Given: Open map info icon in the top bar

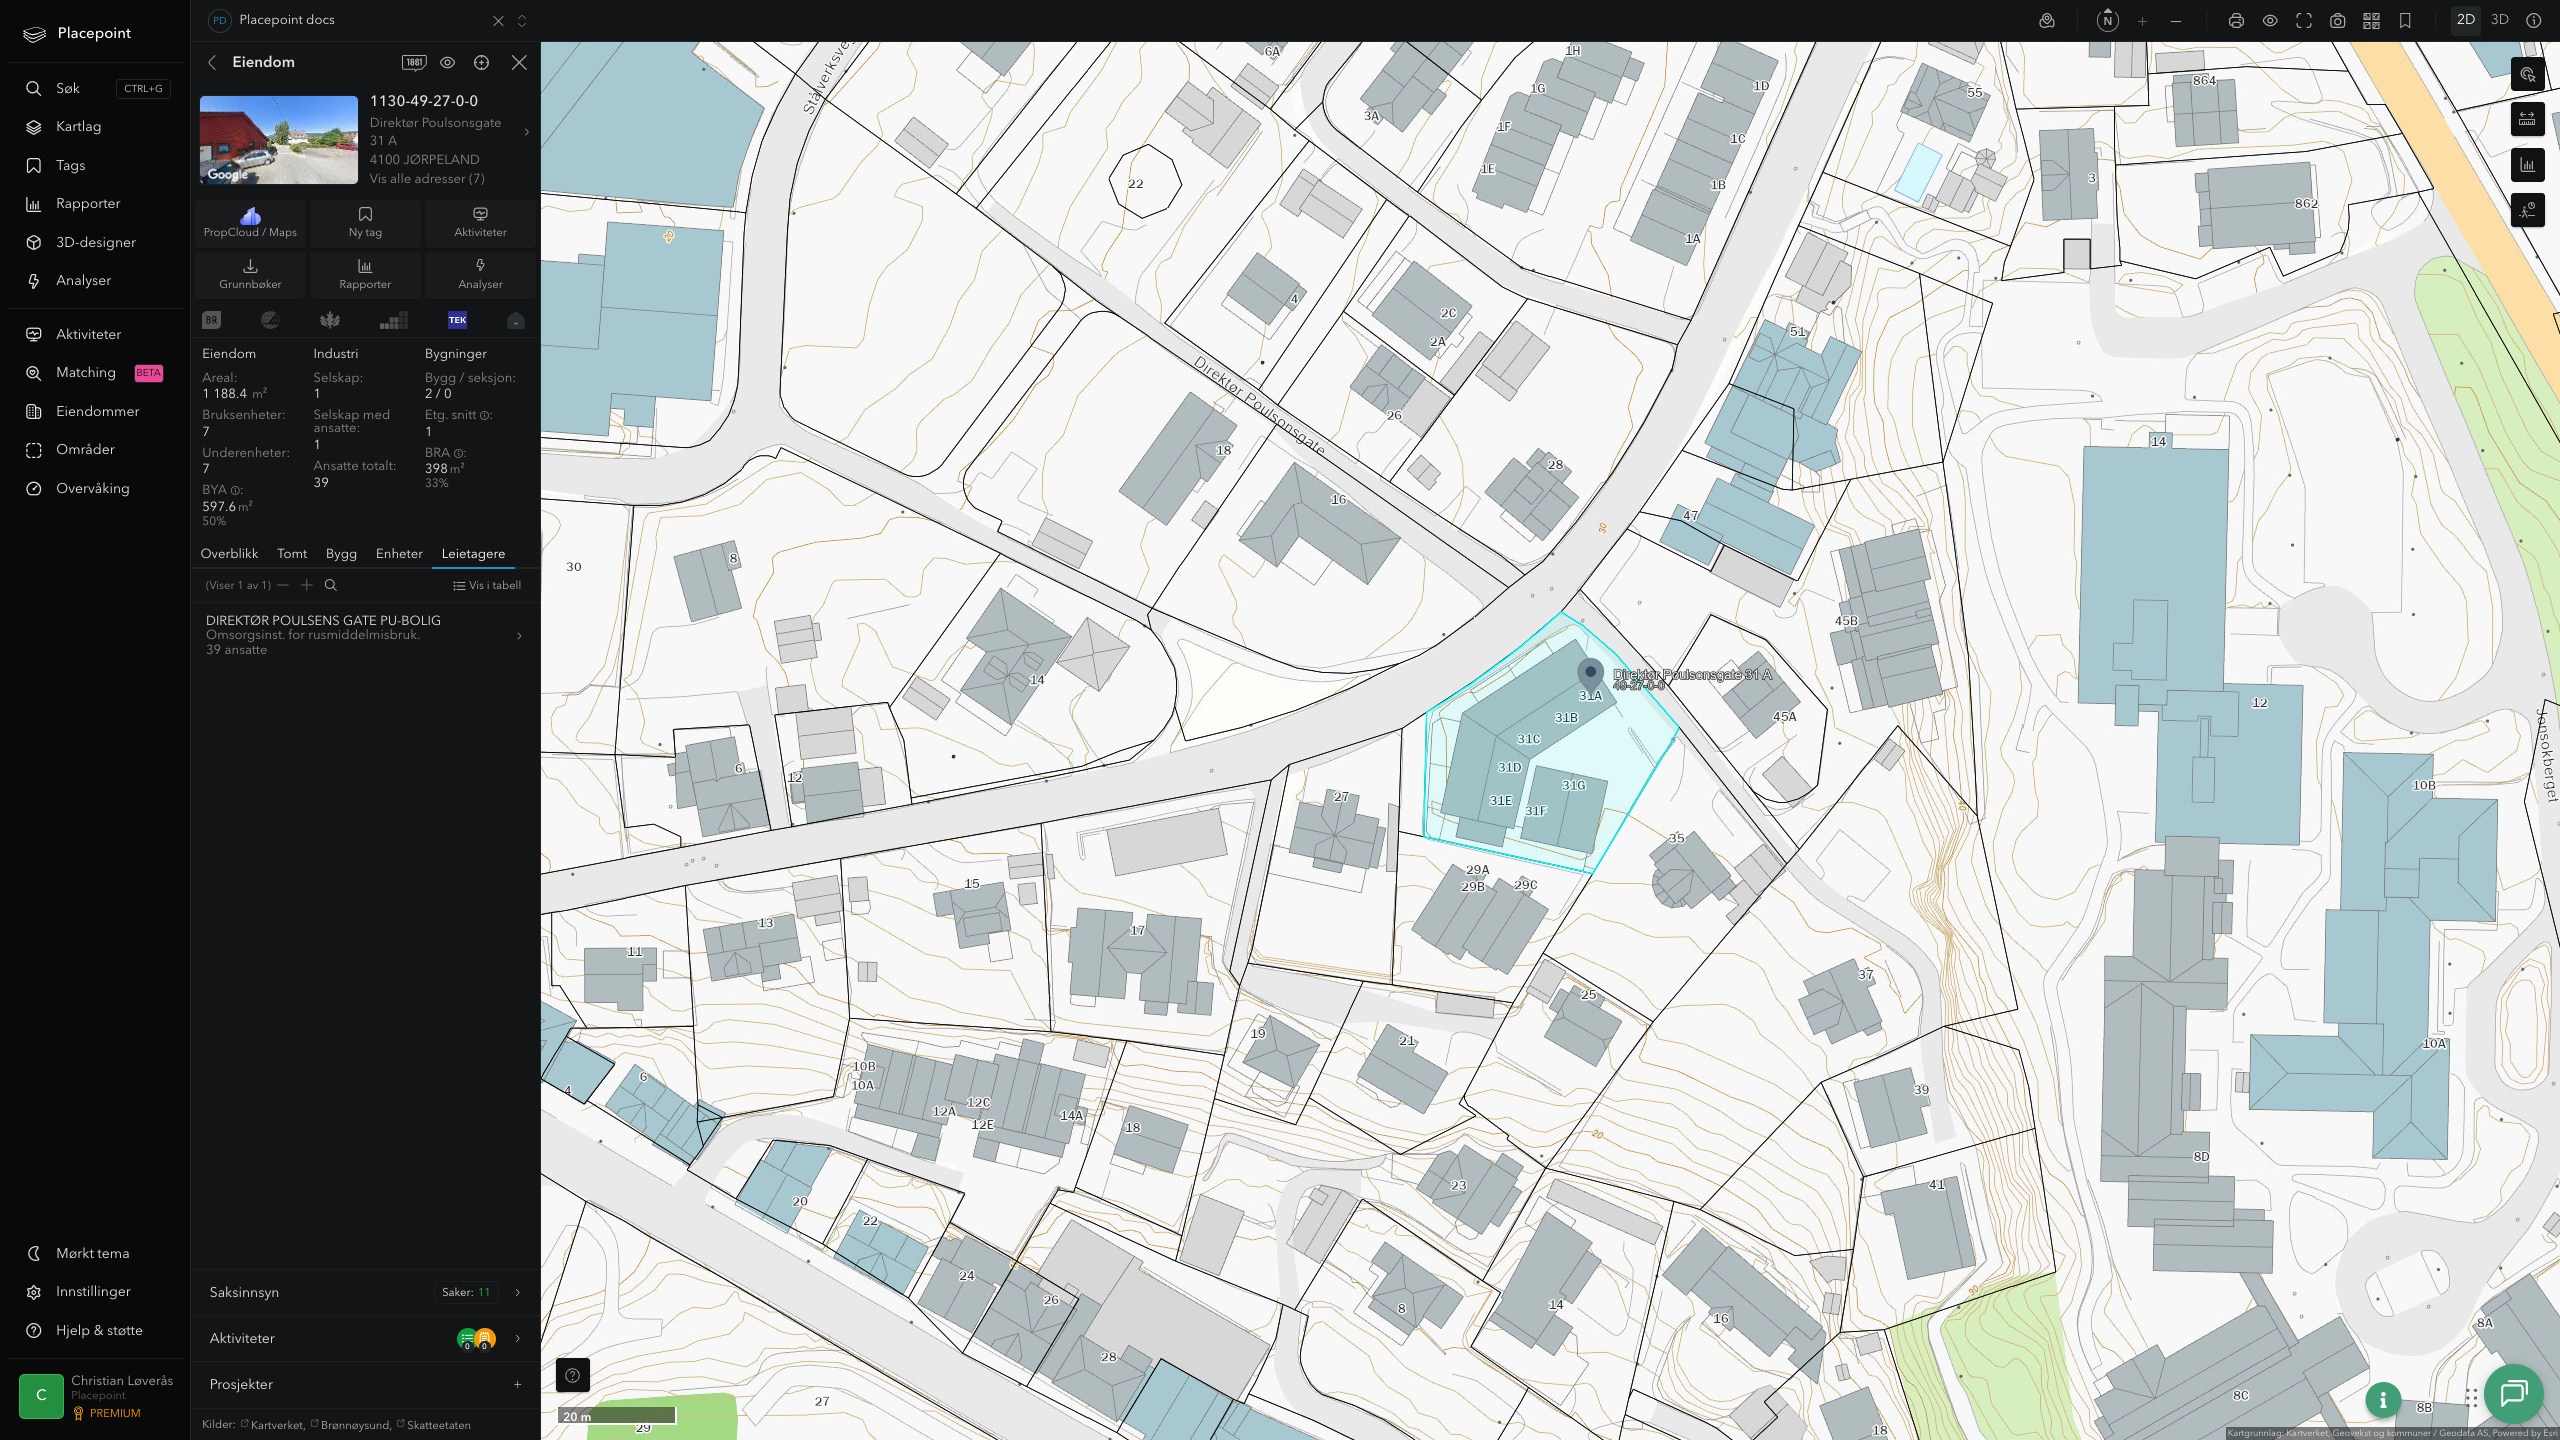Looking at the screenshot, I should pyautogui.click(x=2534, y=20).
